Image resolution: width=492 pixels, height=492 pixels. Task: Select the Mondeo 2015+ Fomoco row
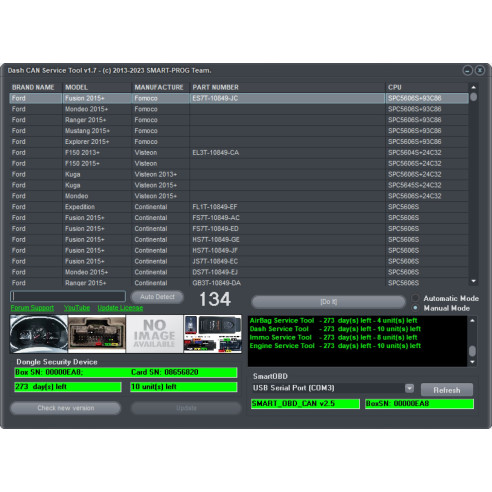tap(239, 109)
